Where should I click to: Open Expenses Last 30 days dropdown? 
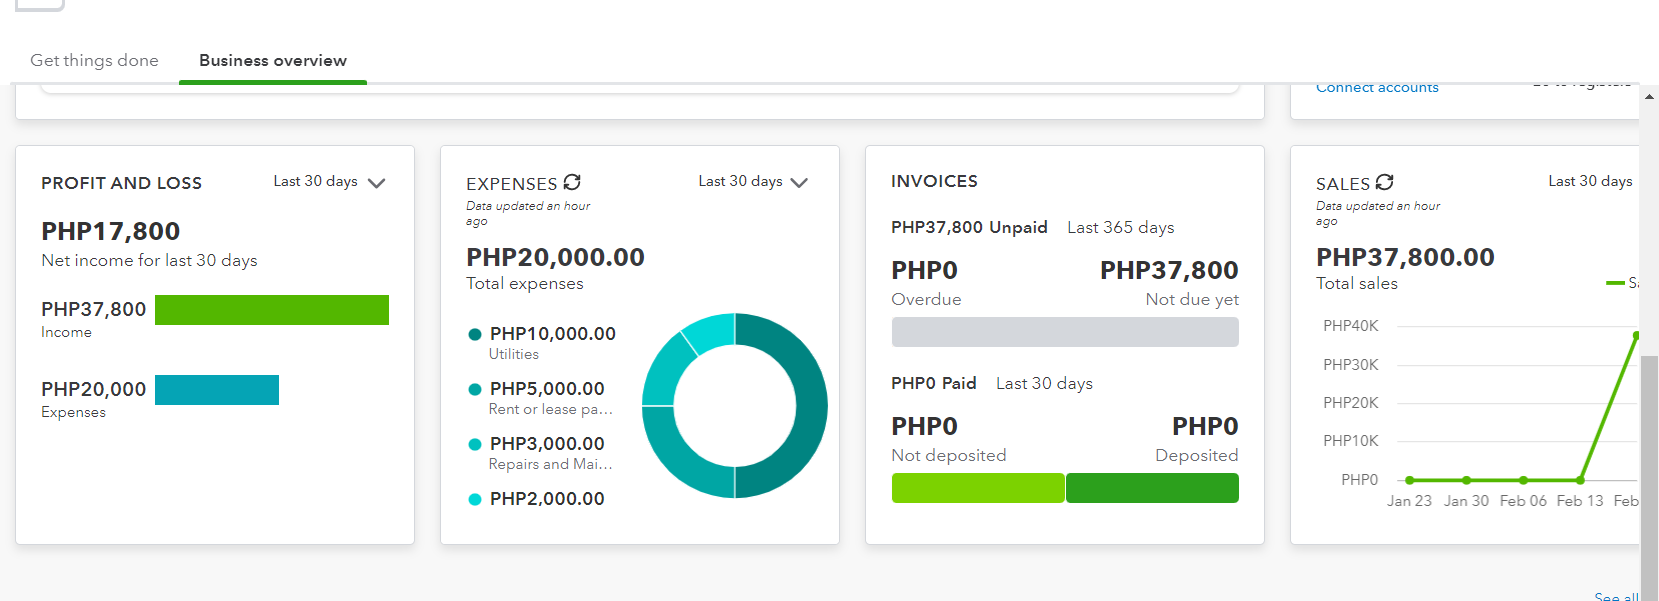[753, 182]
